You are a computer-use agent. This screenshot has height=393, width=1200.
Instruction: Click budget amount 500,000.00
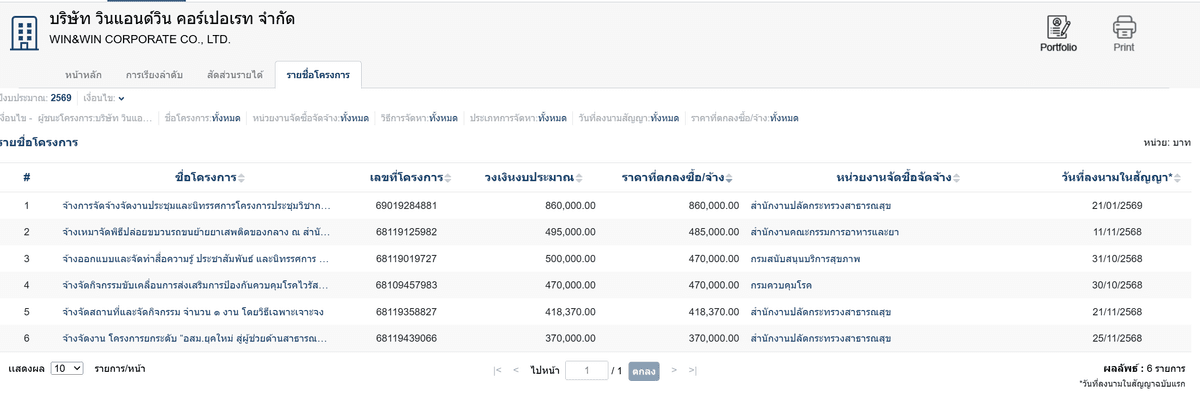(x=571, y=258)
